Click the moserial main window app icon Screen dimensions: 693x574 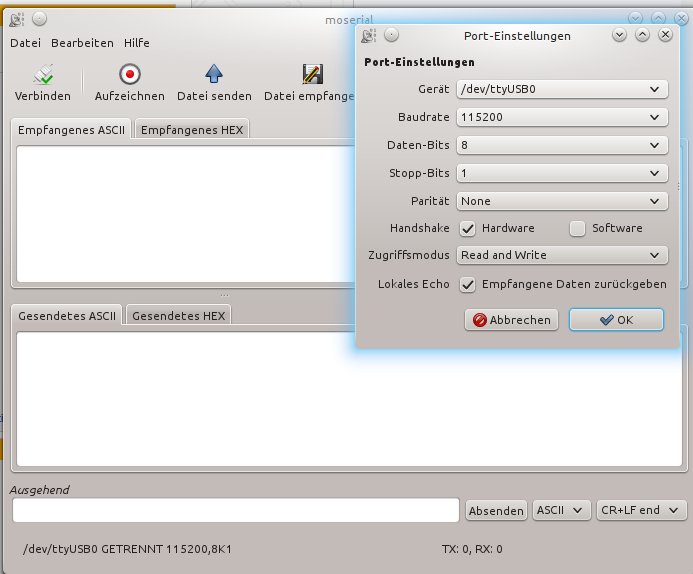coord(17,19)
